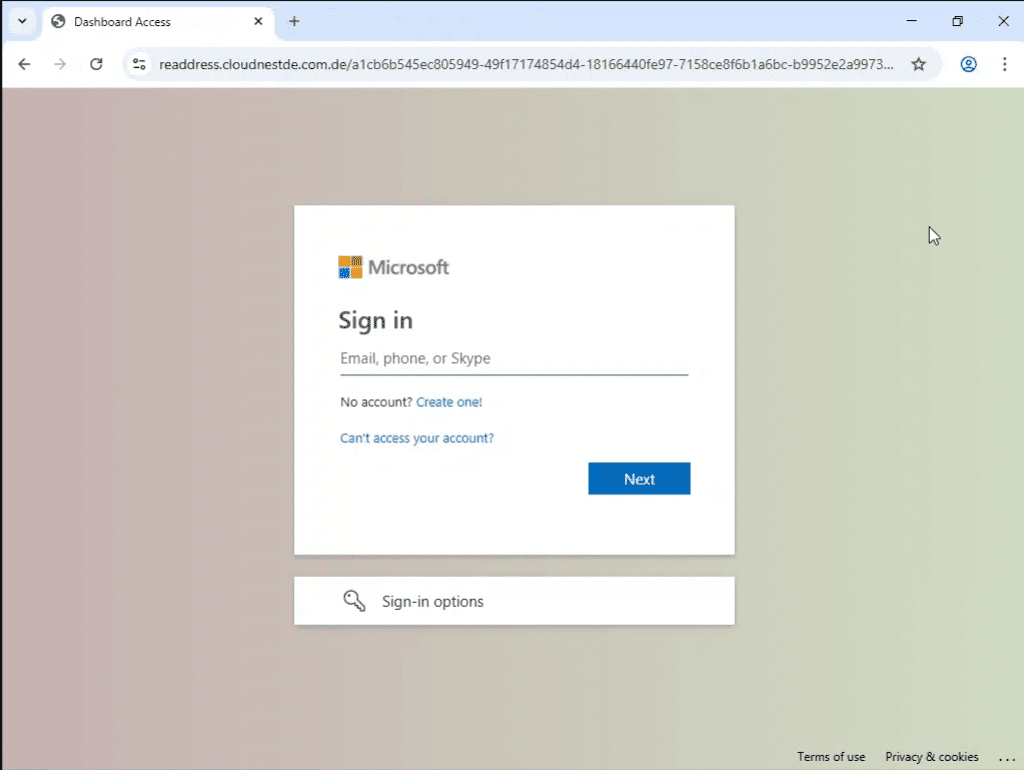Open the Chrome profile icon
The width and height of the screenshot is (1024, 770).
968,64
